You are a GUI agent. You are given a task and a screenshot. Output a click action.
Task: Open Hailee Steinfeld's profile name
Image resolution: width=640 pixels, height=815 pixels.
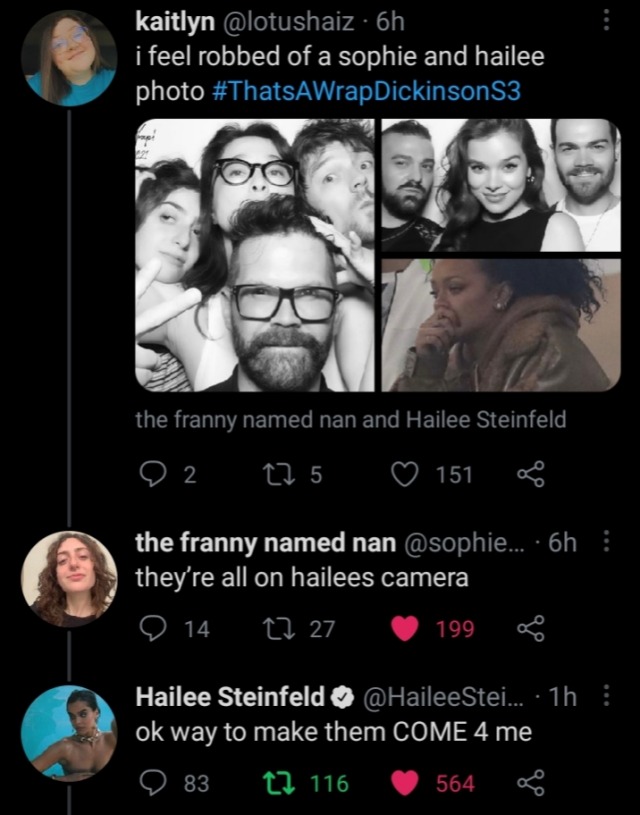230,697
